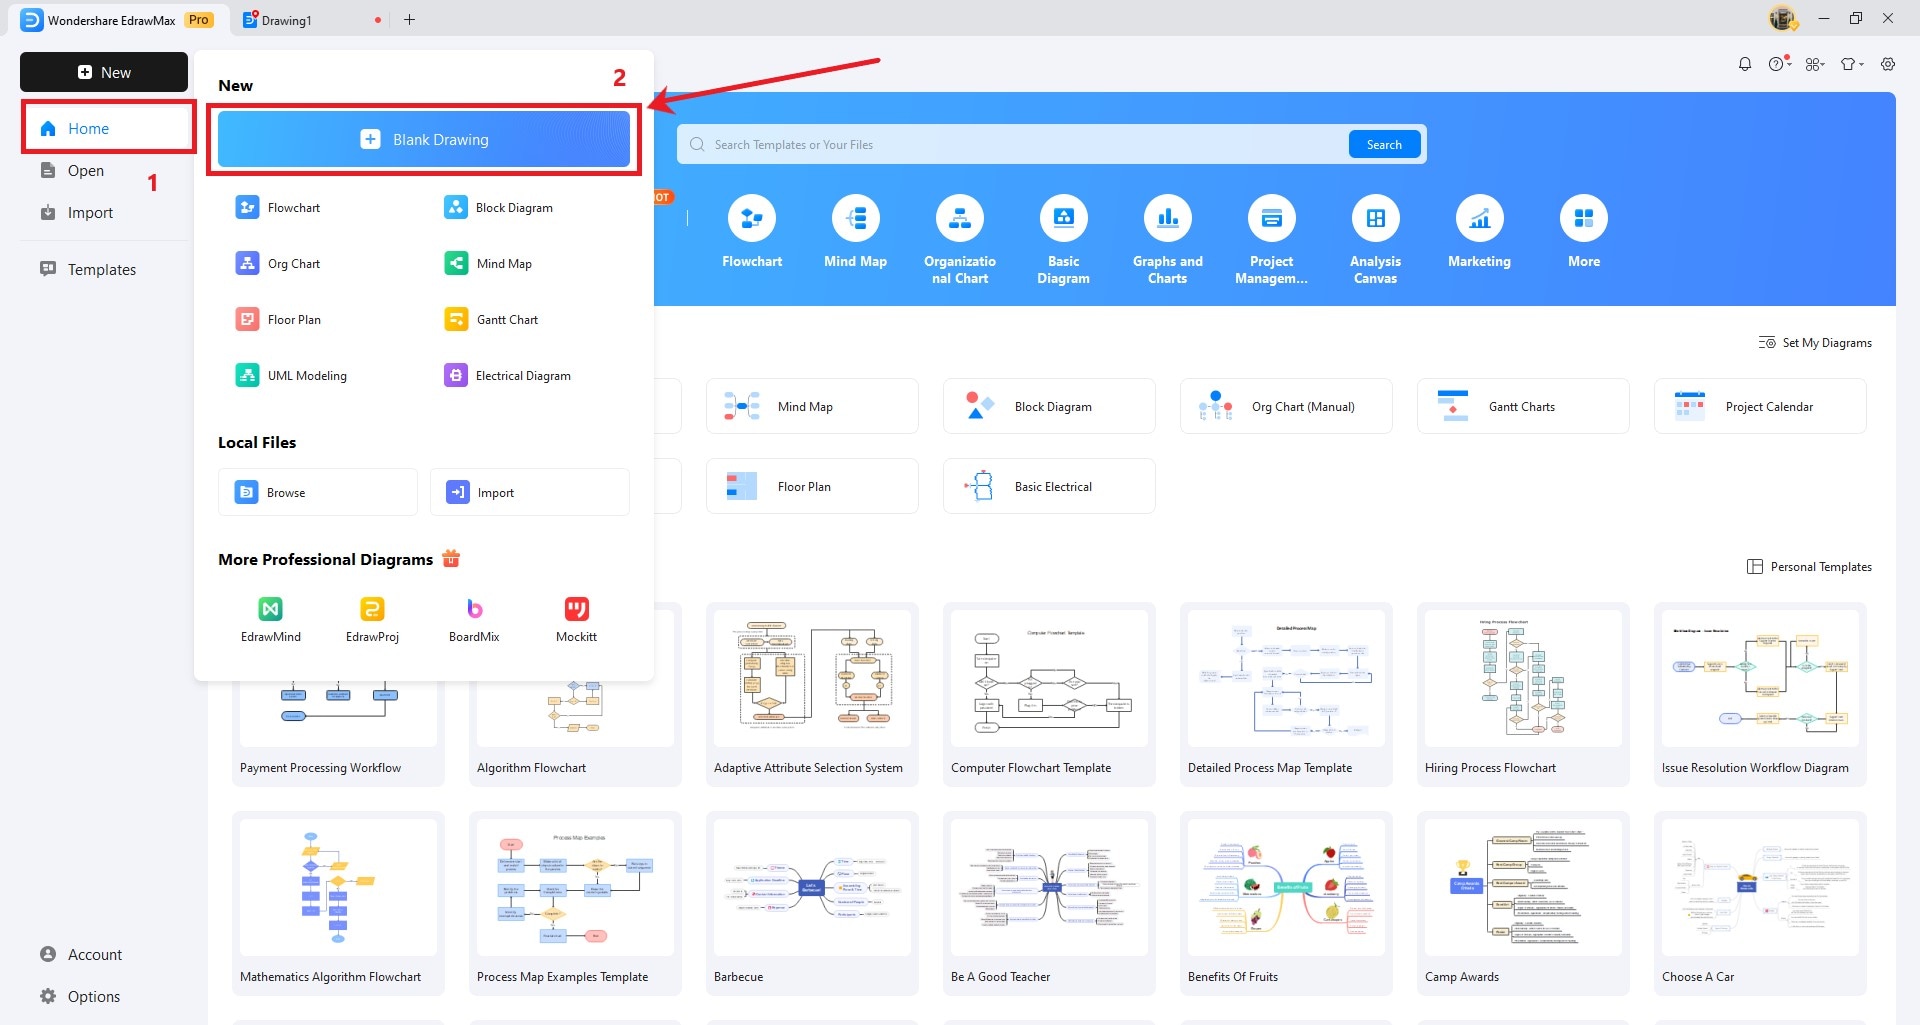Choose Floor Plan in the New menu

[278, 319]
